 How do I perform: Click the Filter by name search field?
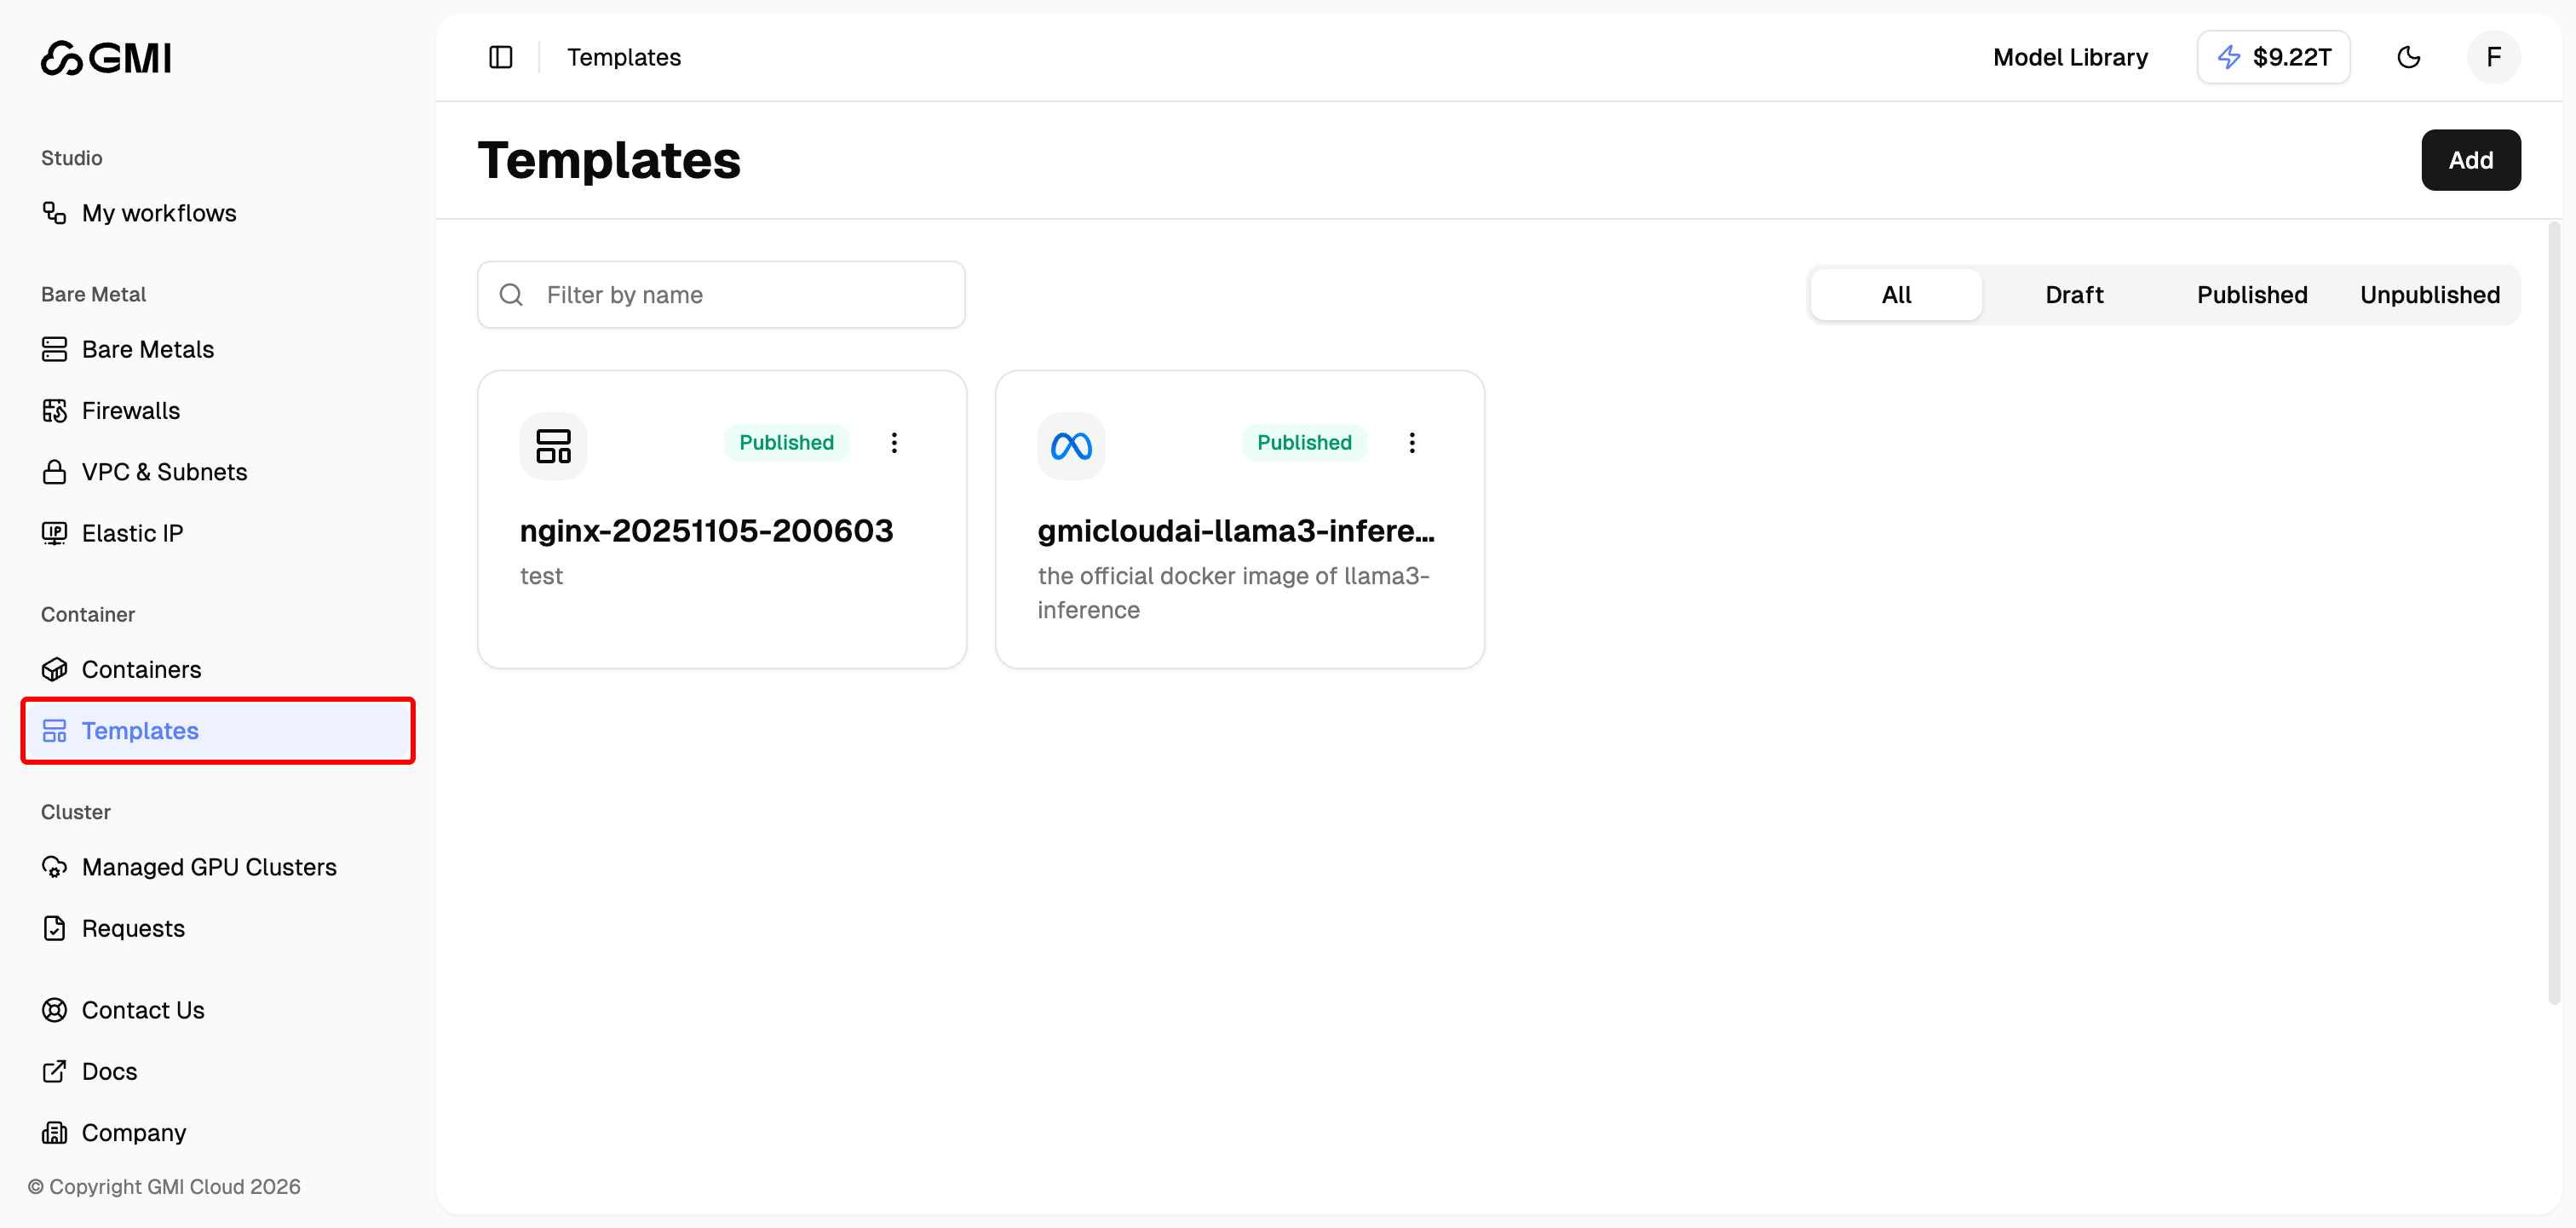[721, 294]
